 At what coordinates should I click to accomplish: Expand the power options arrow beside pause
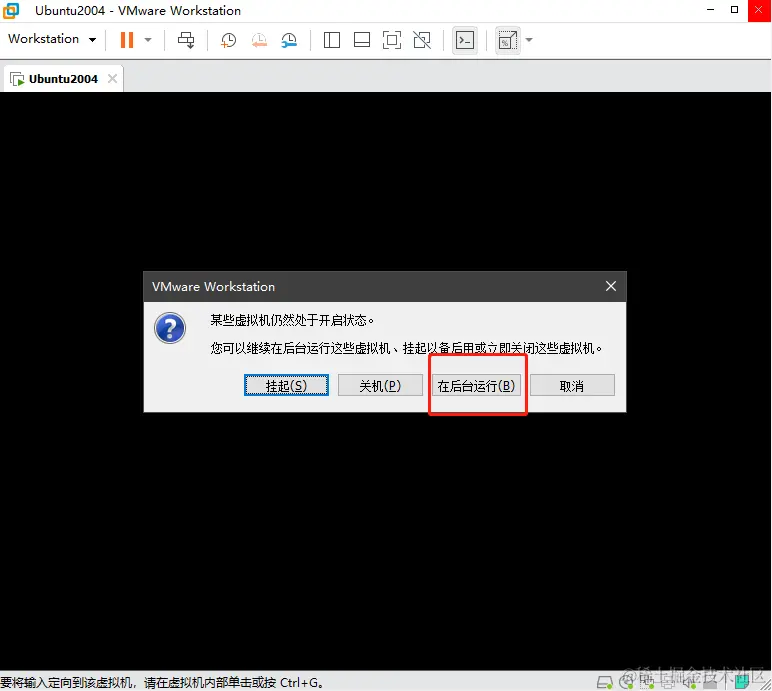pos(148,40)
